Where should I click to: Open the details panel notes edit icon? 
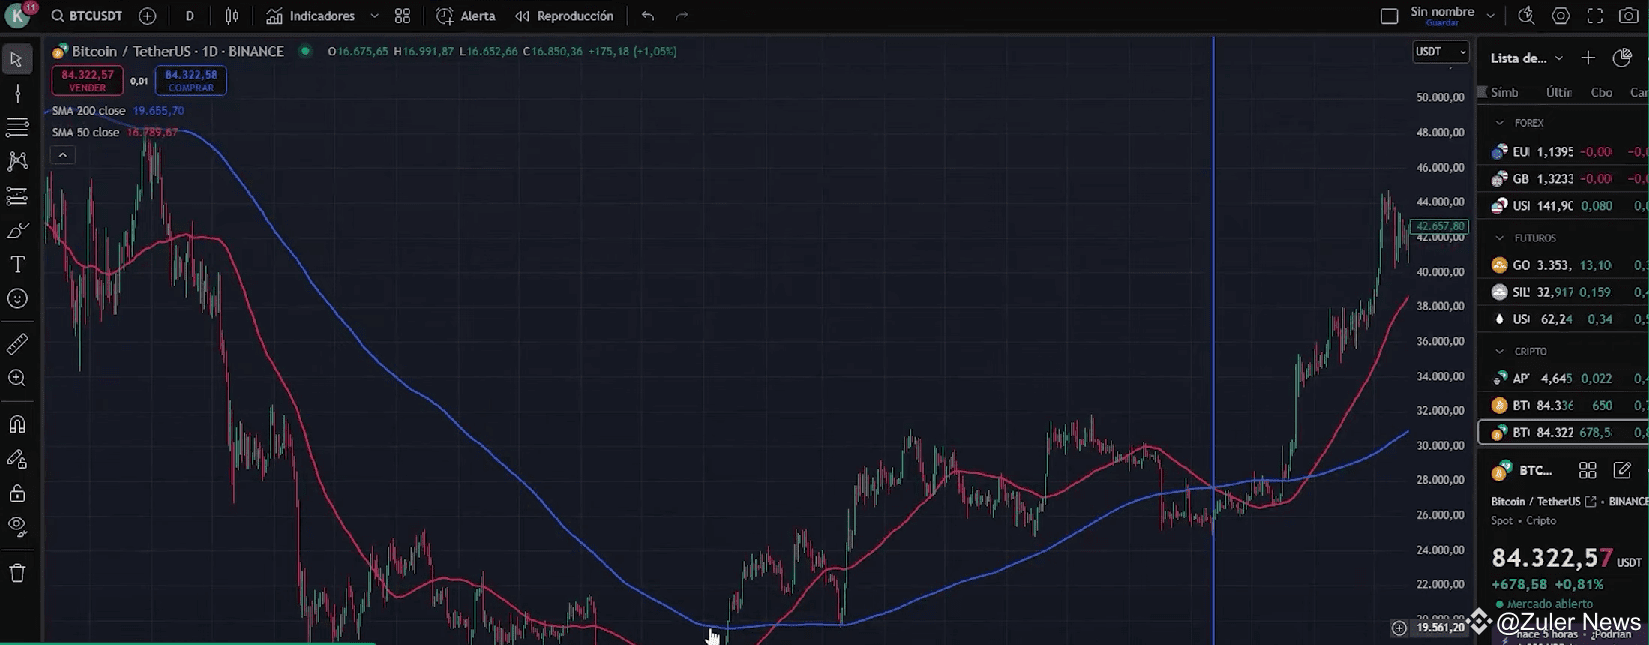pyautogui.click(x=1622, y=470)
